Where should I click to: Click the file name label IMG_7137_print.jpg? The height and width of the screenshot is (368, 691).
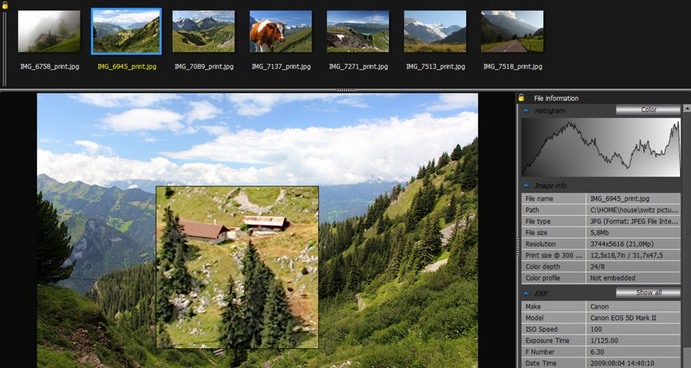(281, 67)
